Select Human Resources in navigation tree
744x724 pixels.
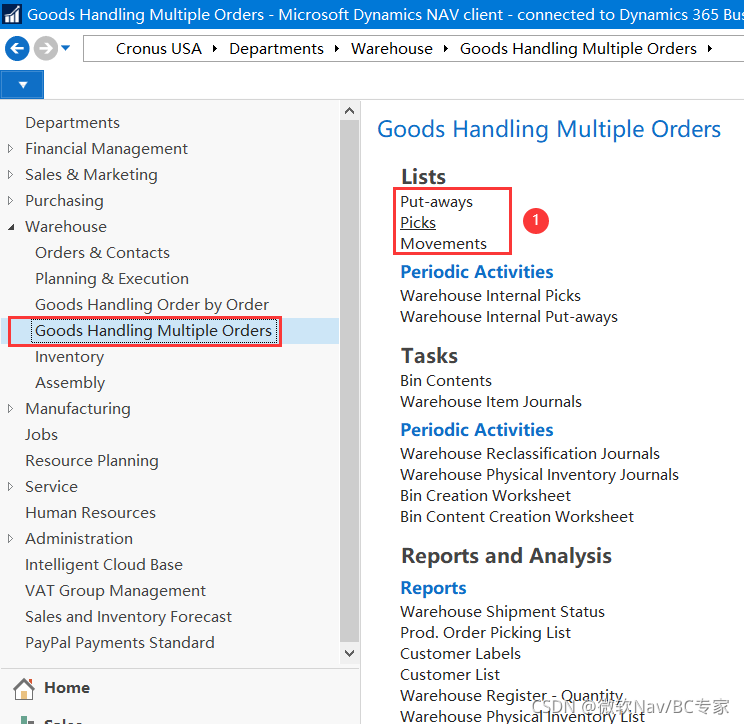point(90,513)
